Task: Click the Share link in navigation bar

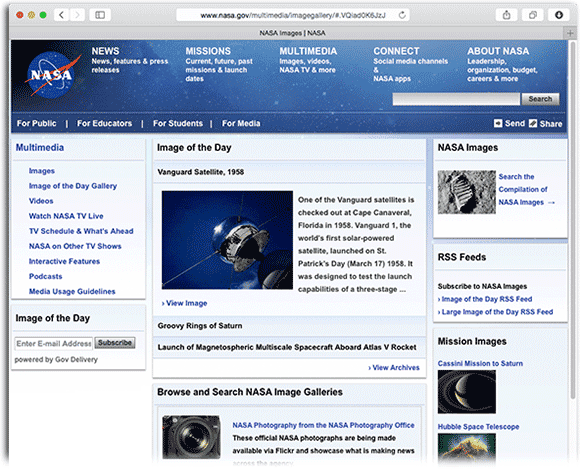Action: coord(550,124)
